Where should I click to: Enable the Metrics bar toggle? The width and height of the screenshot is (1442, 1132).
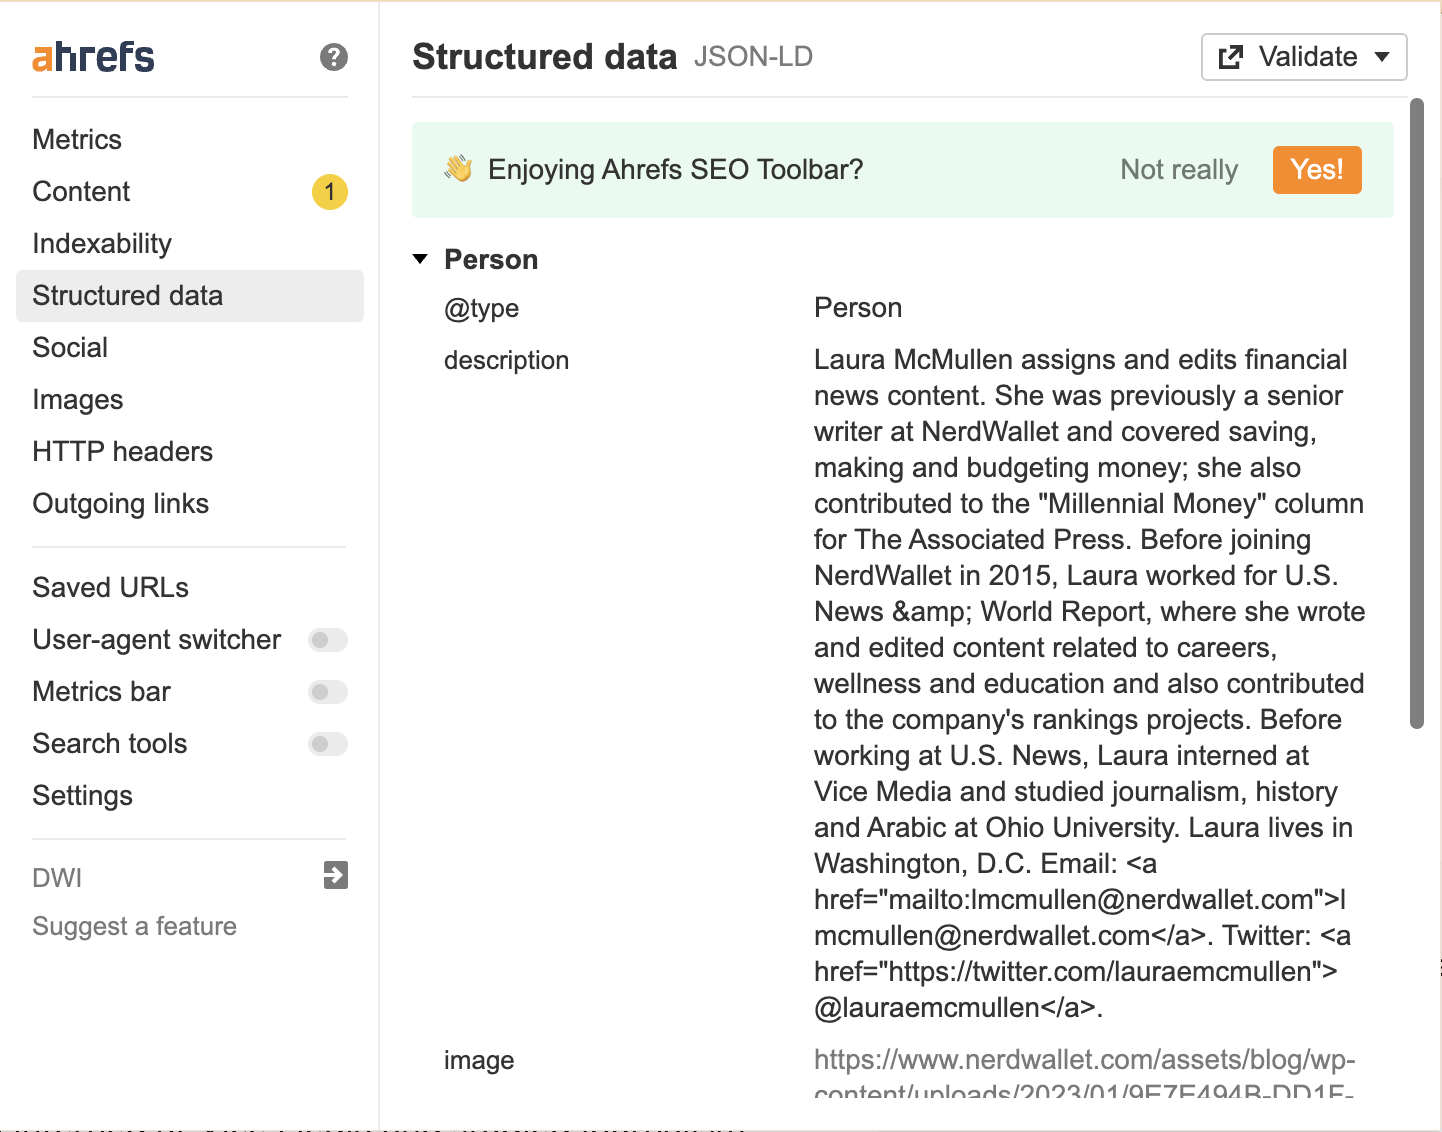328,692
